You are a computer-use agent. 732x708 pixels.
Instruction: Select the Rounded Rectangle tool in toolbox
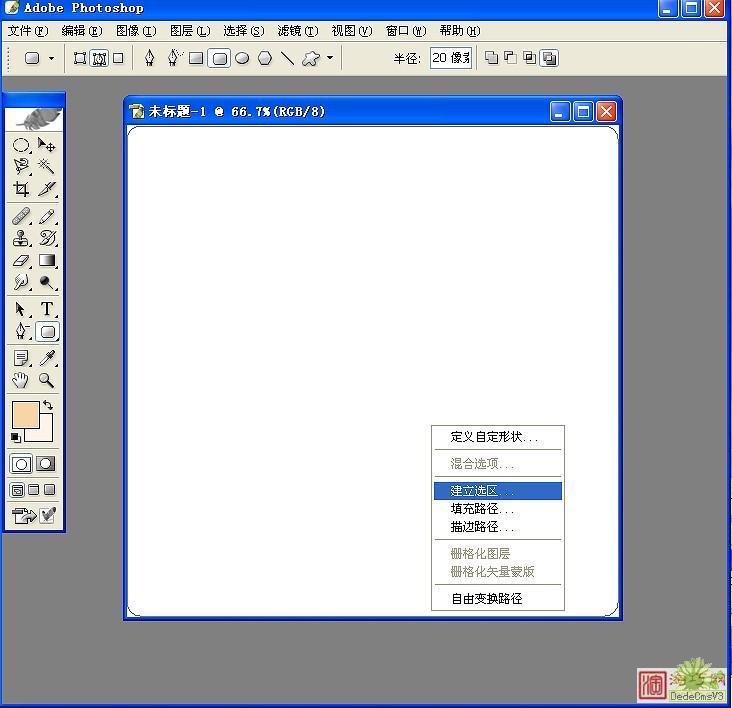point(47,332)
